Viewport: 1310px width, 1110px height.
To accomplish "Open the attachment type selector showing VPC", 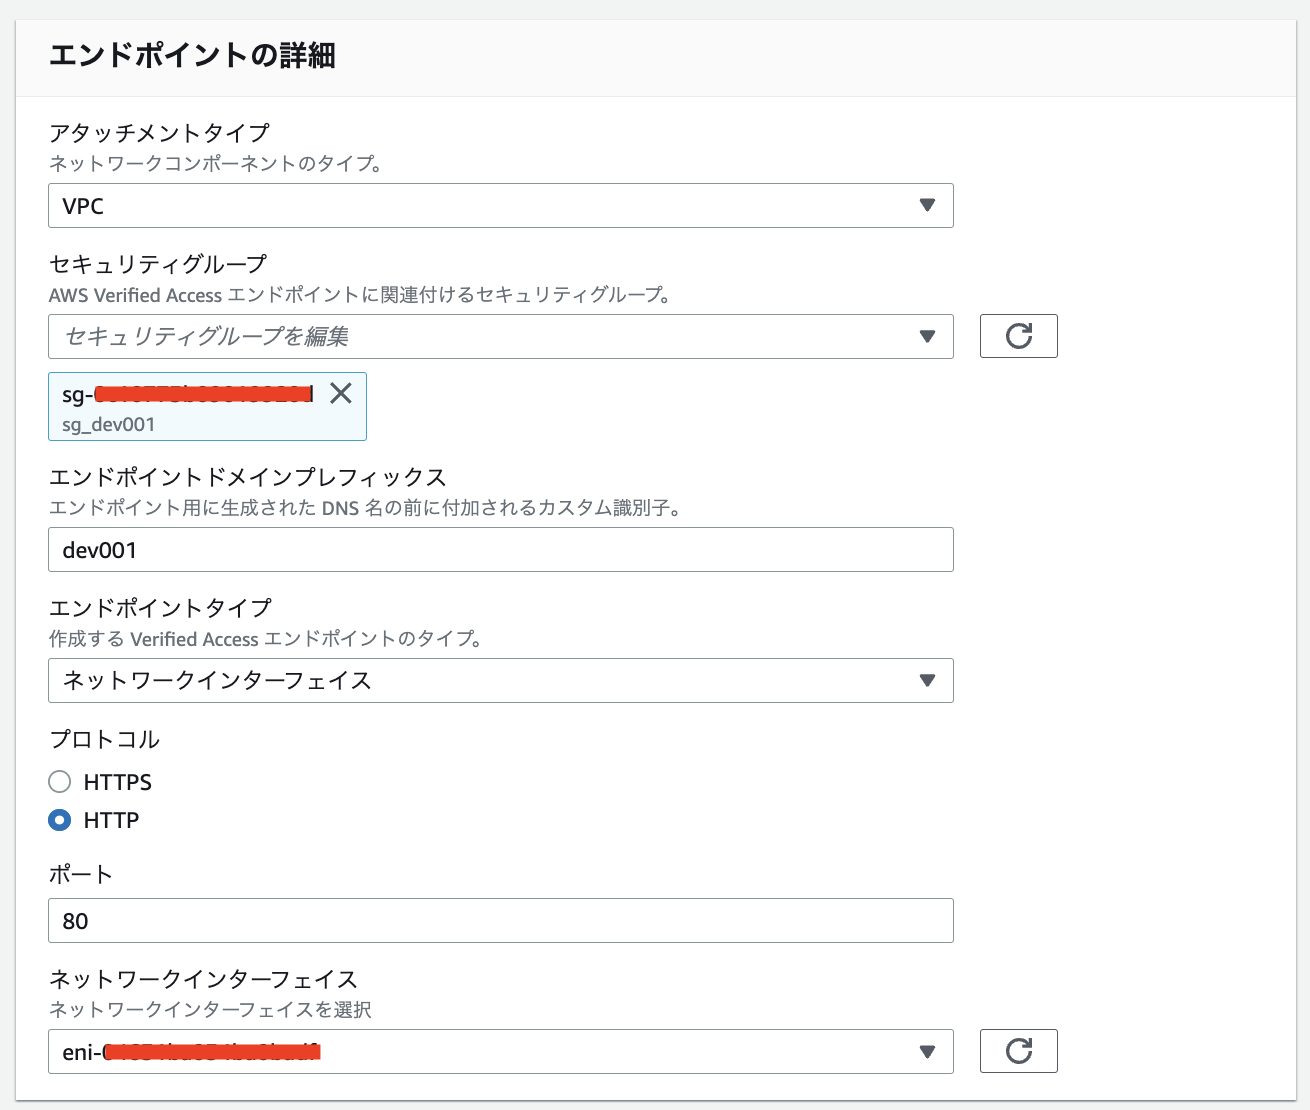I will pyautogui.click(x=500, y=206).
